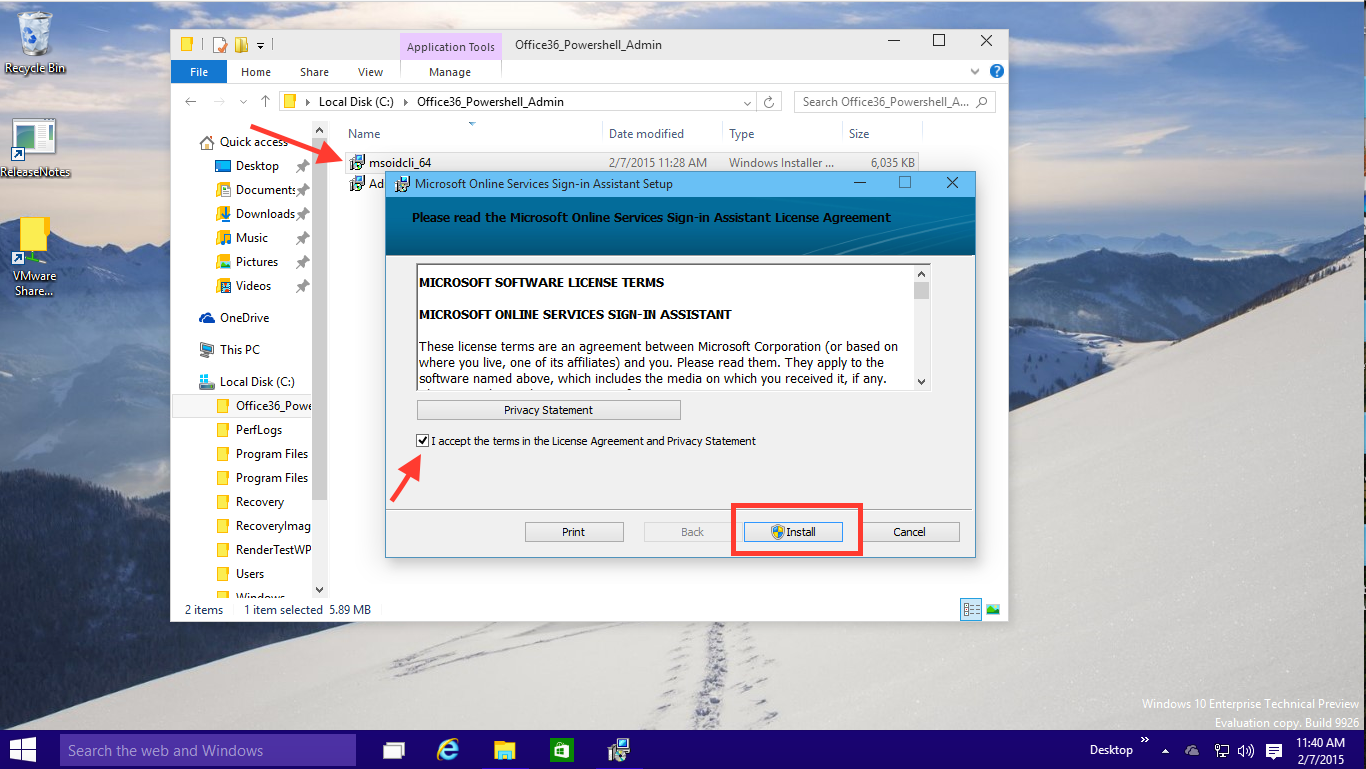This screenshot has height=769, width=1366.
Task: Tick the license agreement acceptance checkbox
Action: click(x=423, y=441)
